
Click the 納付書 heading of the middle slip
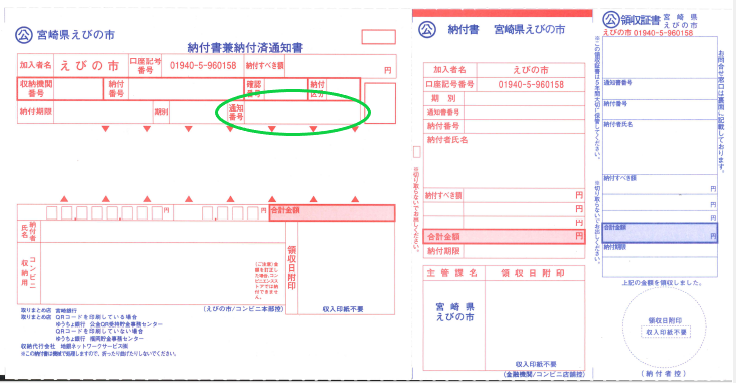tap(463, 30)
